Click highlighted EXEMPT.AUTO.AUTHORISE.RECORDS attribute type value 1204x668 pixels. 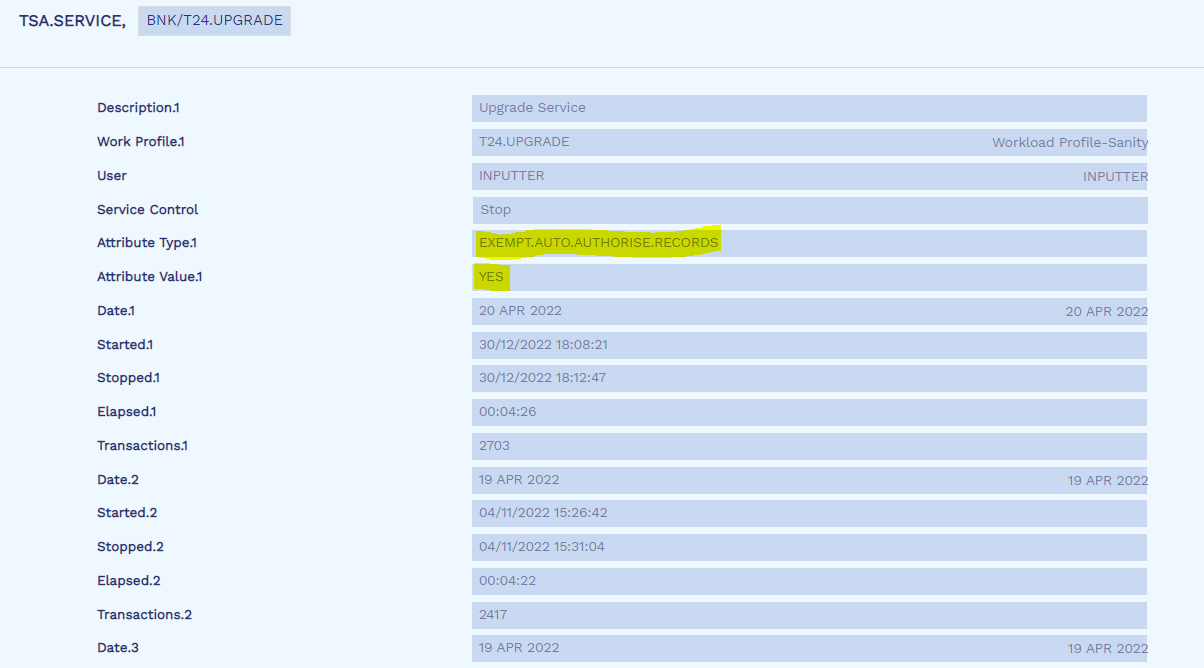pyautogui.click(x=598, y=243)
